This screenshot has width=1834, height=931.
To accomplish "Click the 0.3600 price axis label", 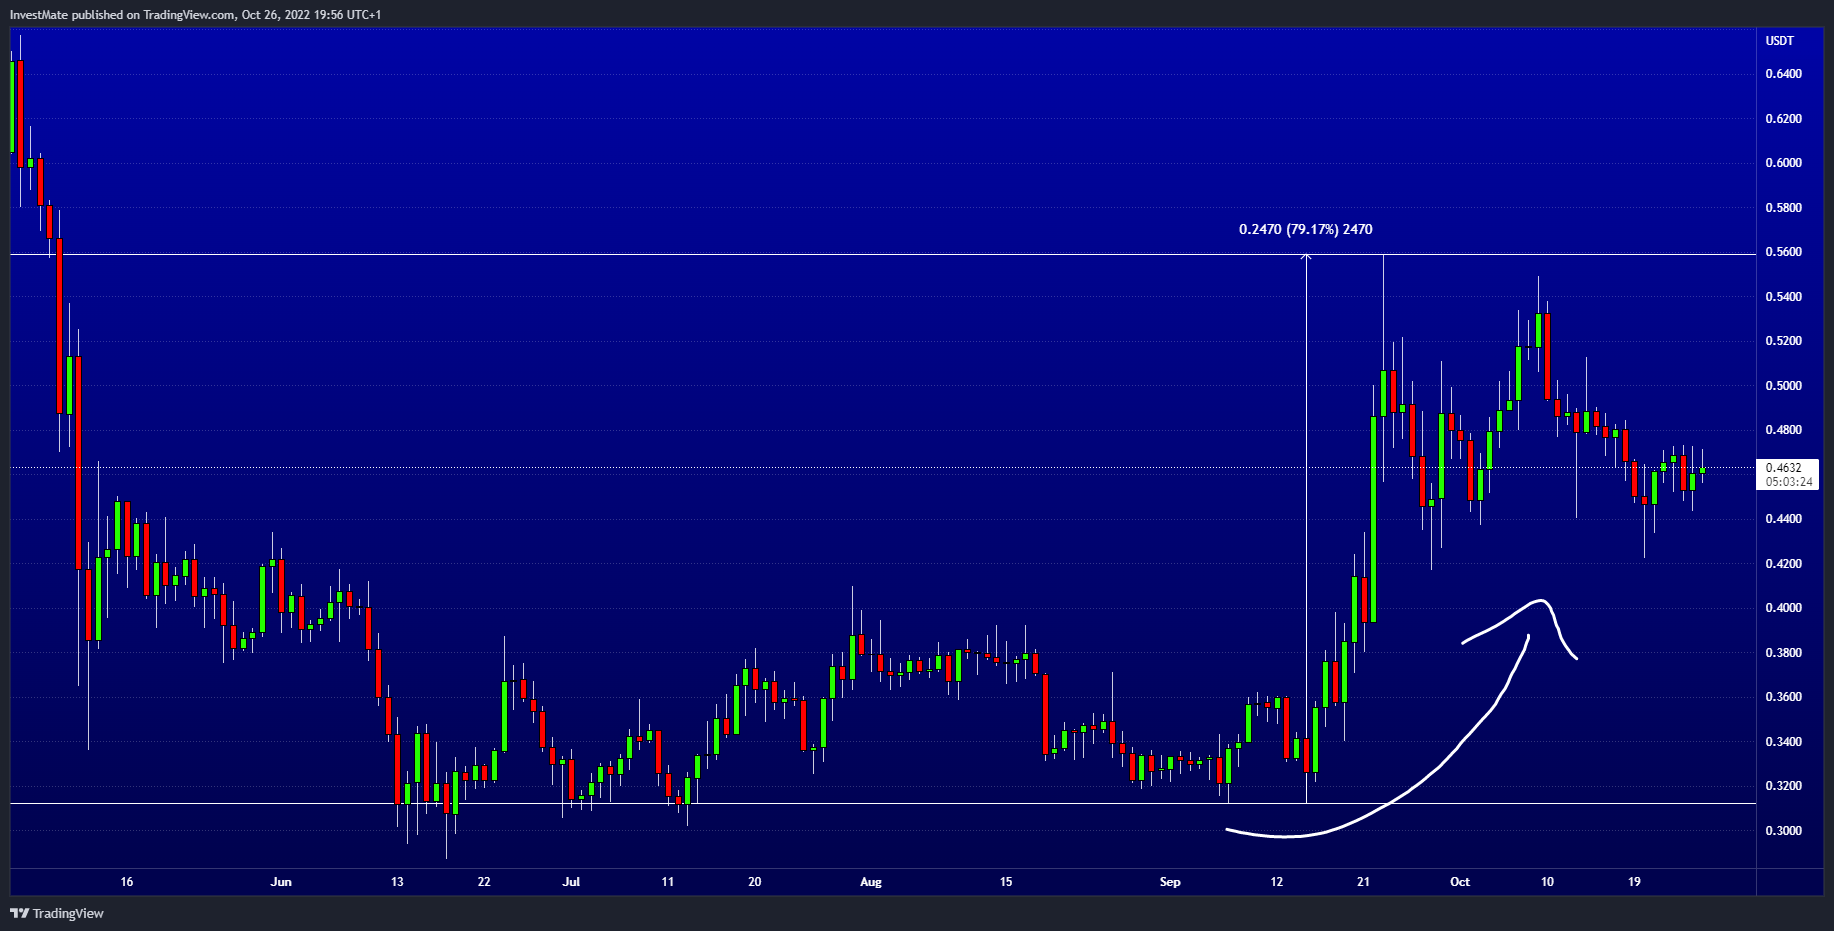I will [1783, 697].
